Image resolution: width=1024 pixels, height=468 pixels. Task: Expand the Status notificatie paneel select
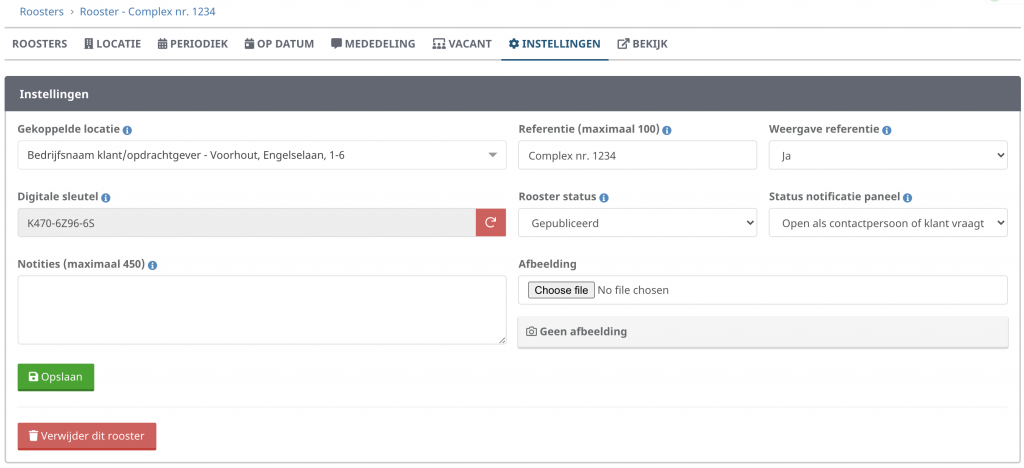click(x=888, y=223)
